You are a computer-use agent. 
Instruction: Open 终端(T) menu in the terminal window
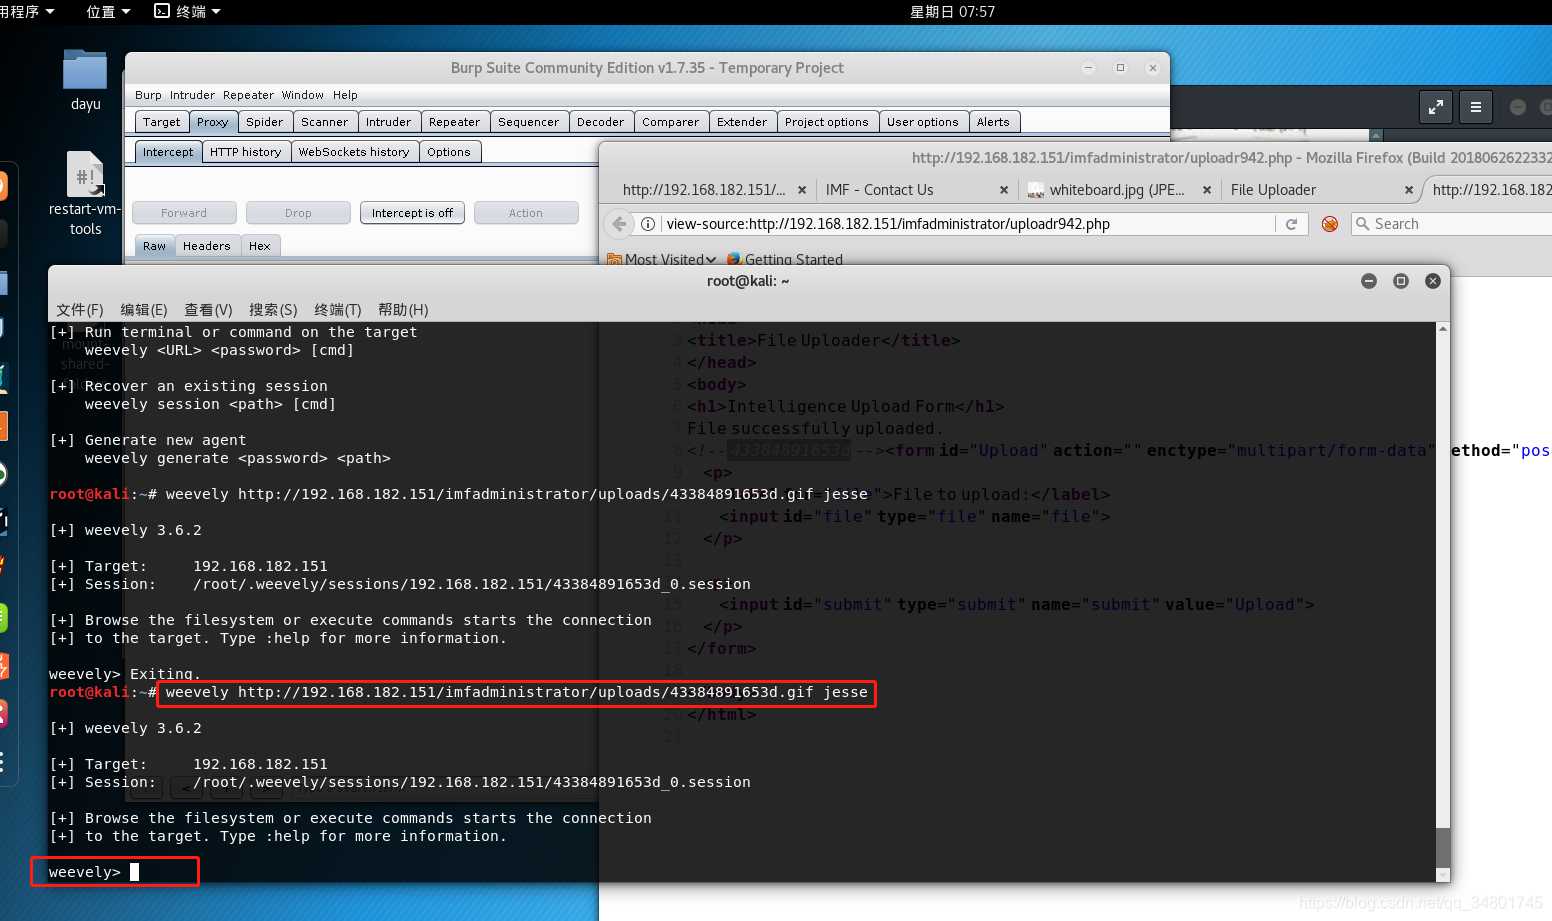(x=337, y=310)
